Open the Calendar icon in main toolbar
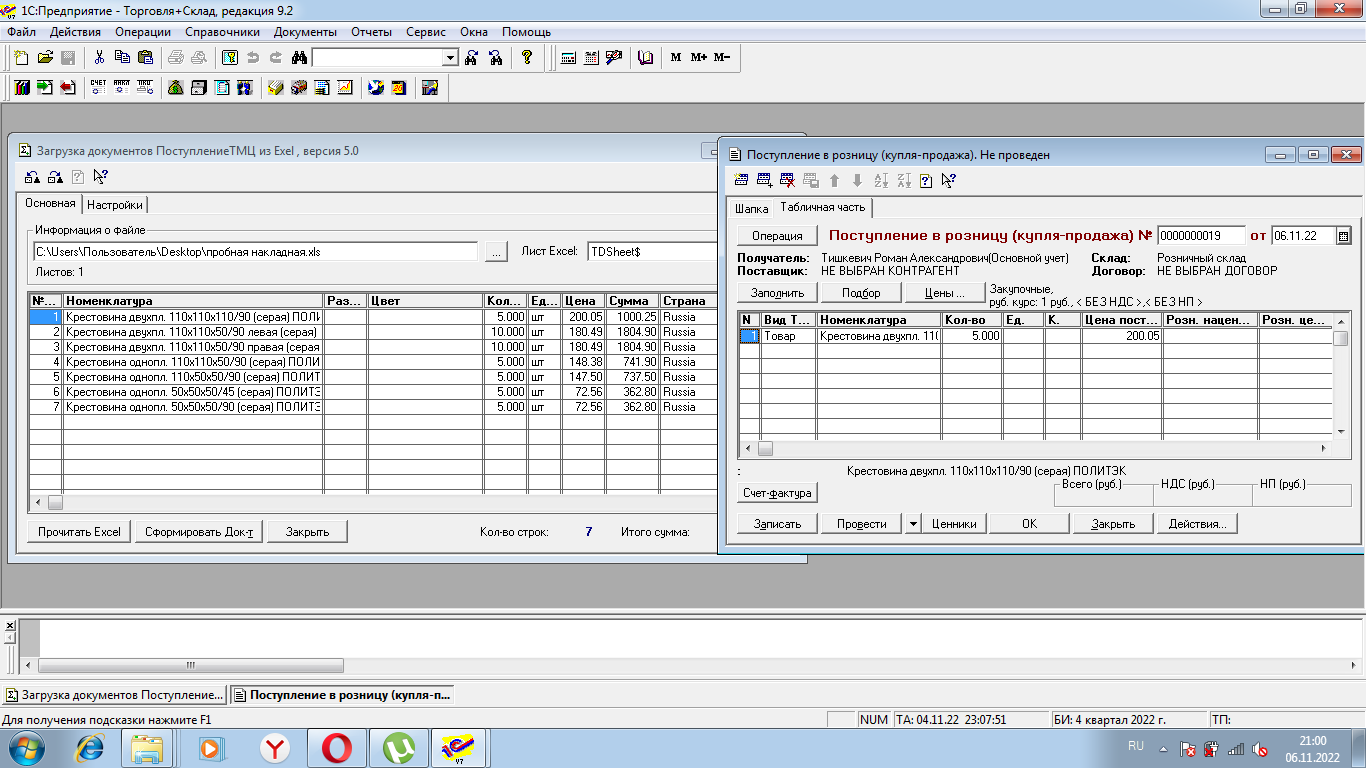 pos(591,58)
